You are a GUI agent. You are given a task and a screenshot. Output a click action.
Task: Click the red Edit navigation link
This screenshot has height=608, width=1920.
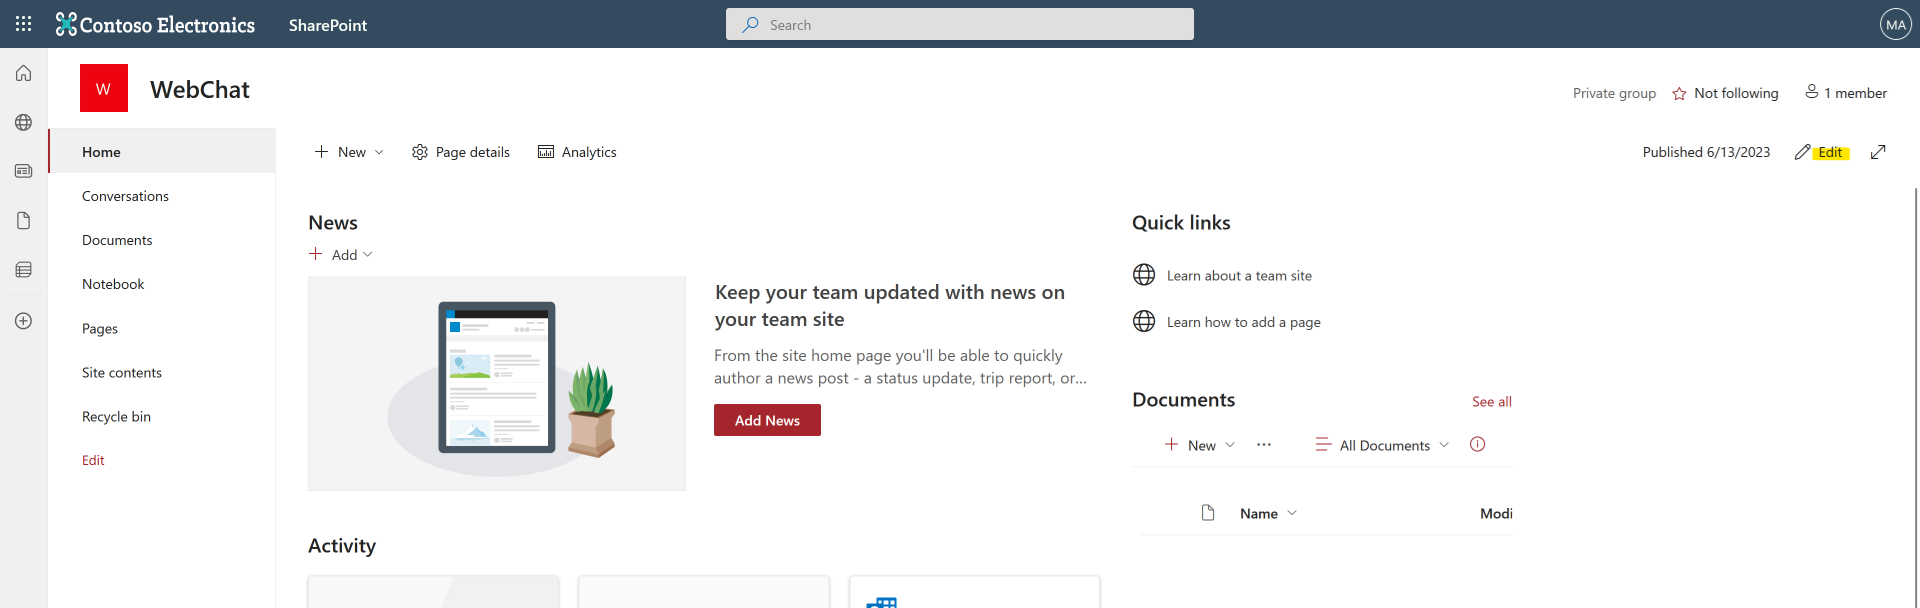click(93, 460)
